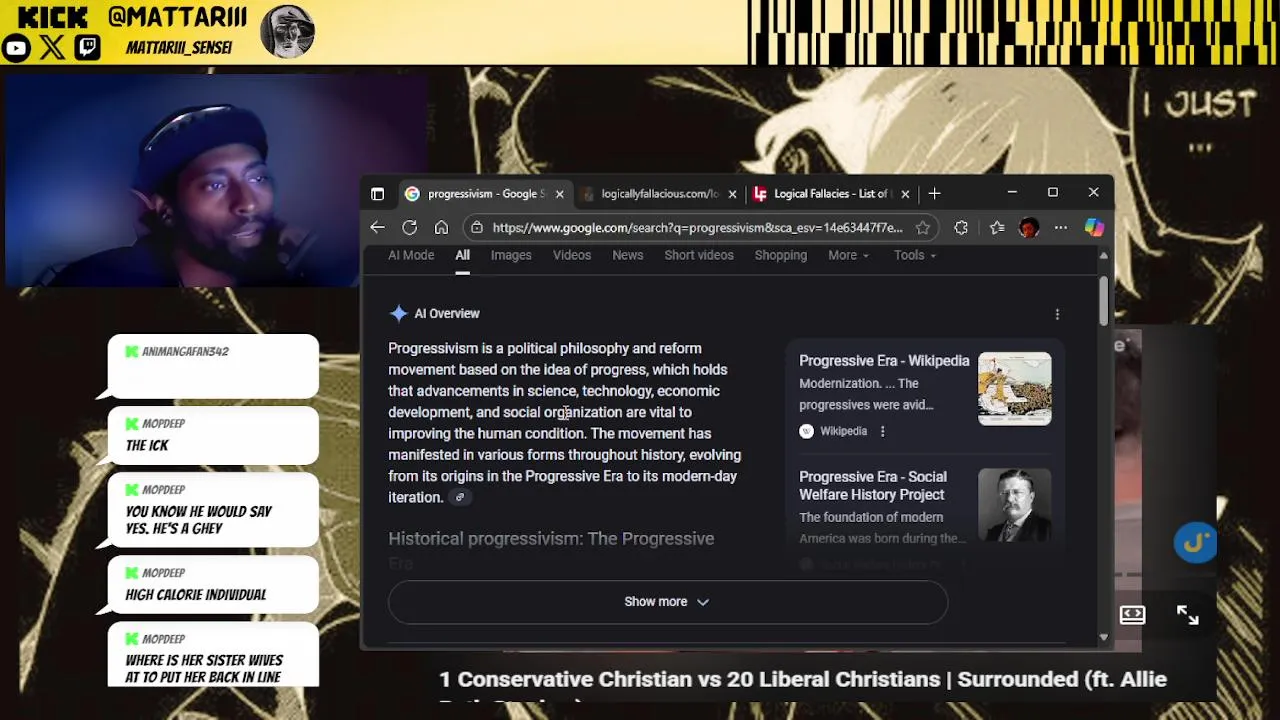The width and height of the screenshot is (1280, 720).
Task: Click the scrollbar down arrow
Action: point(1103,637)
